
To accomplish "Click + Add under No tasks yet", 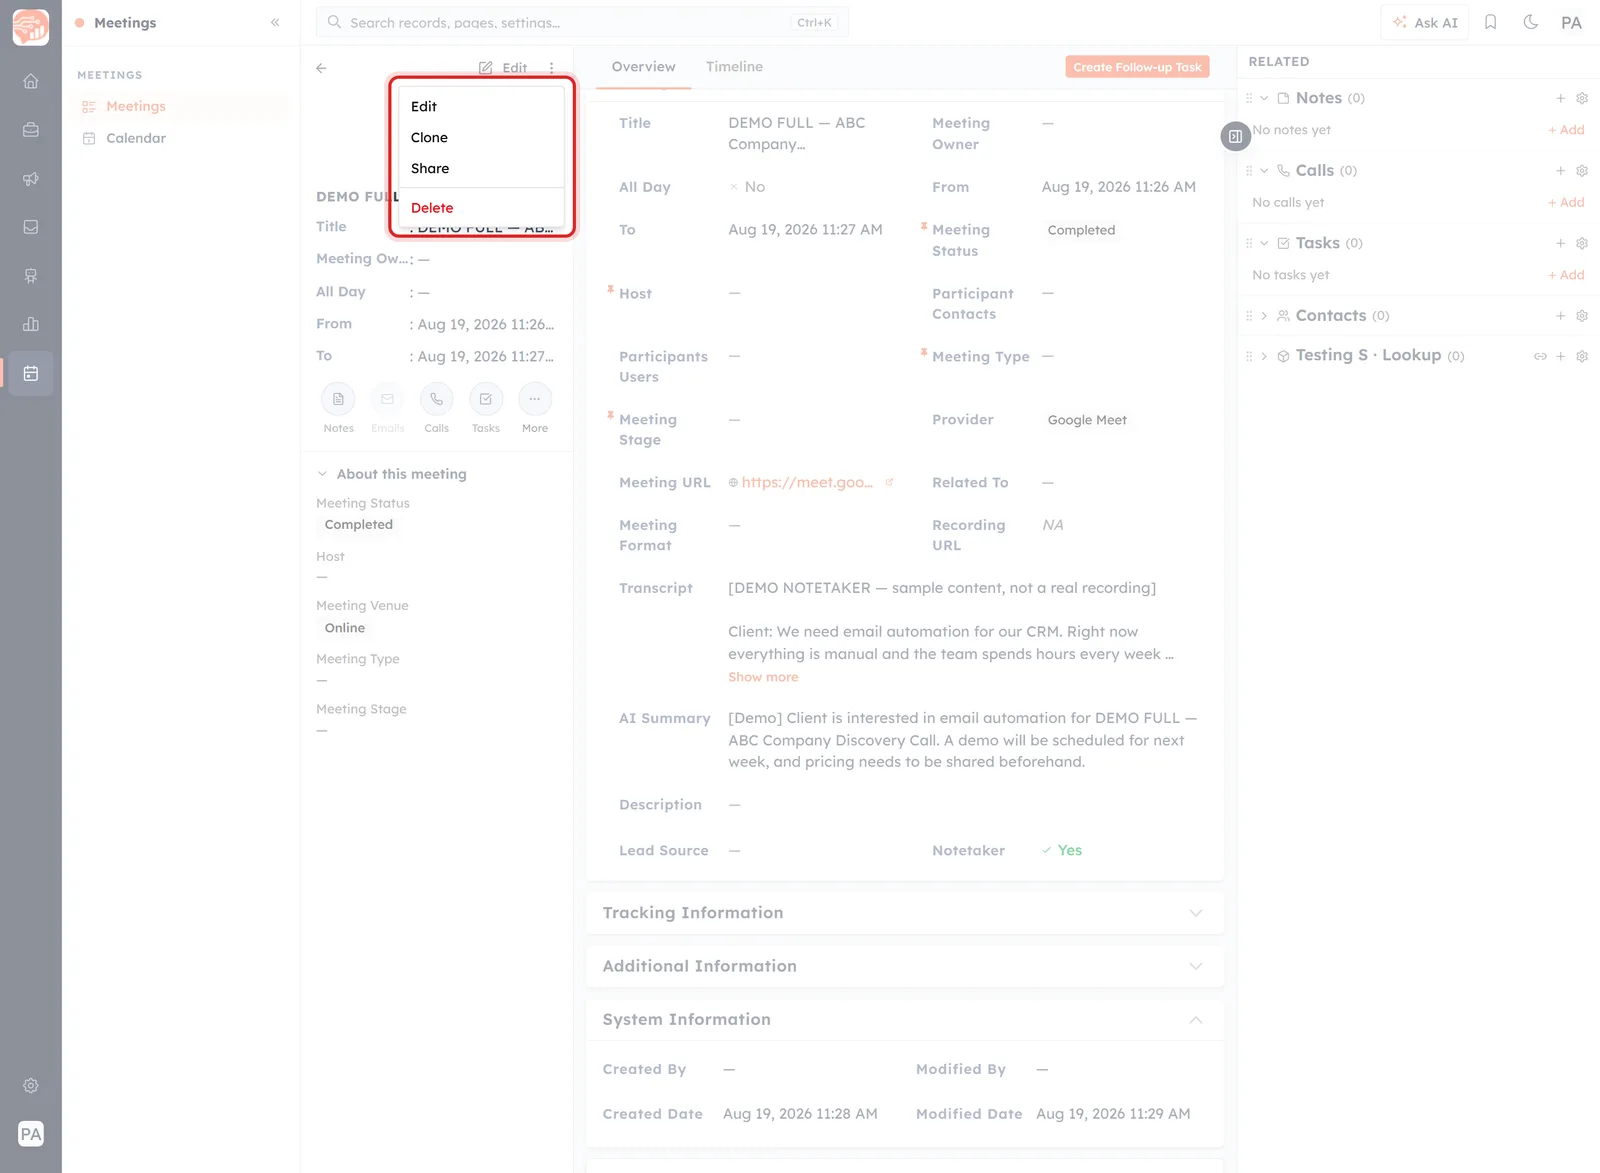I will (1566, 275).
